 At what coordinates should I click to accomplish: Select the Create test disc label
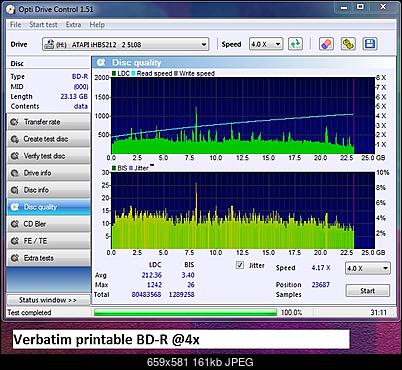click(x=46, y=139)
